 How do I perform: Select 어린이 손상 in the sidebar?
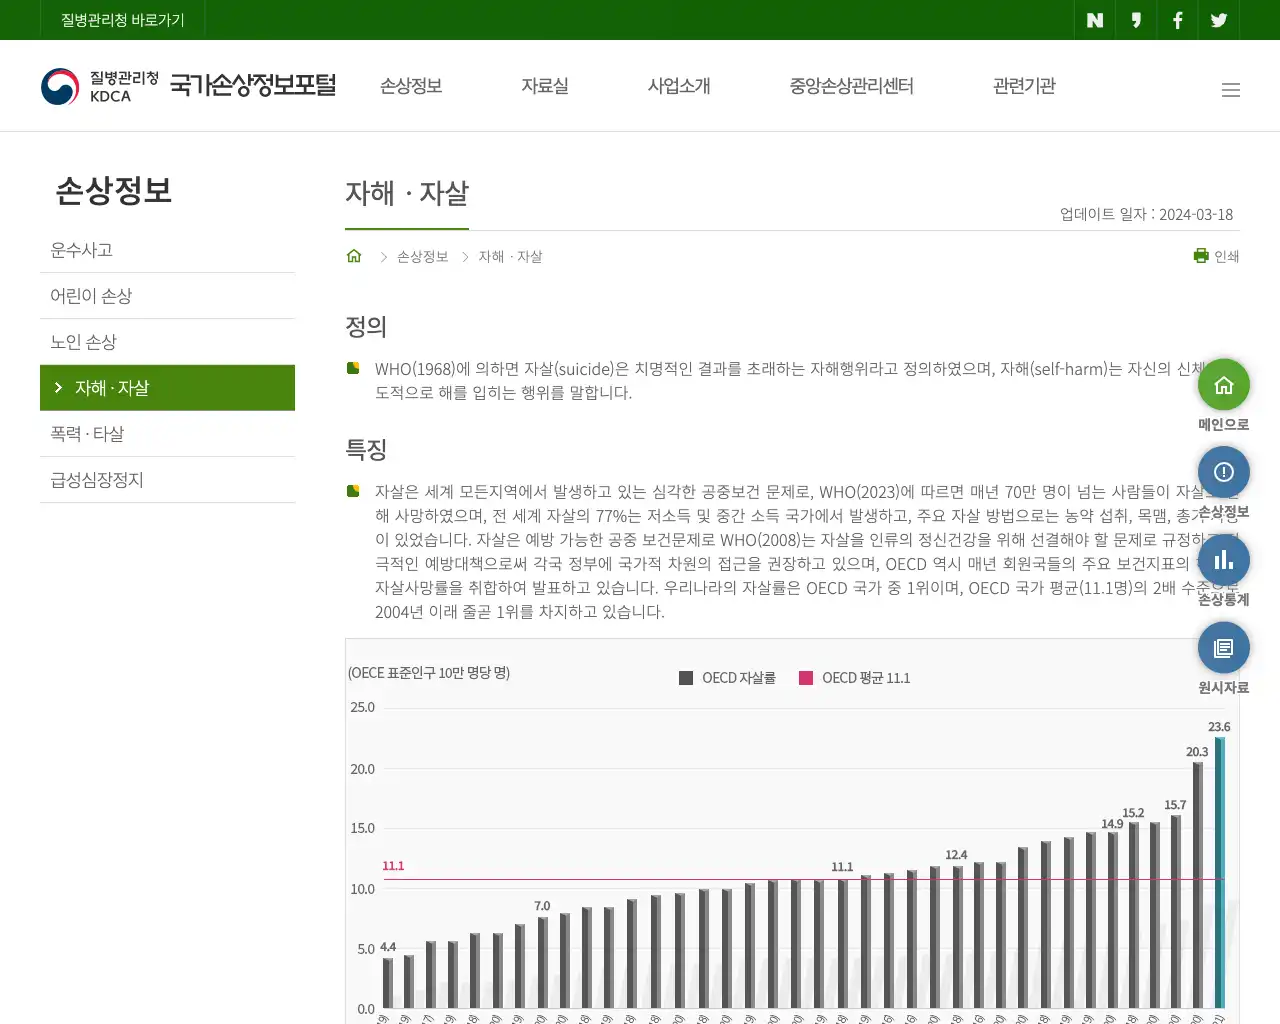167,296
